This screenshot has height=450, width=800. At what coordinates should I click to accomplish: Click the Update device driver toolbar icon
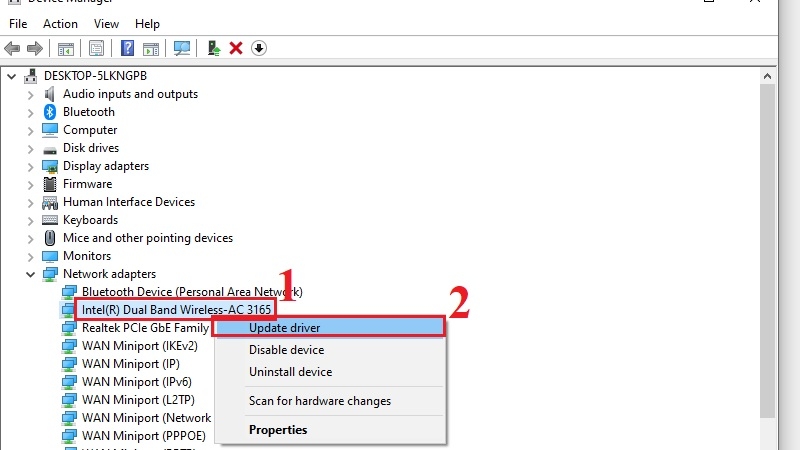tap(214, 48)
